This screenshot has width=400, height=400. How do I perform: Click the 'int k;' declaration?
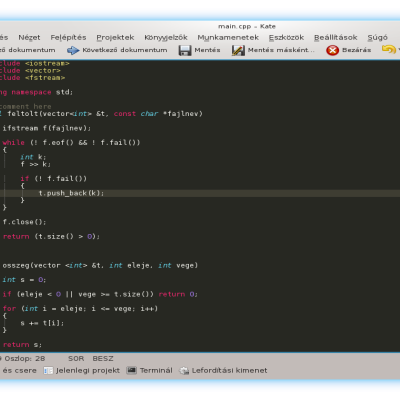point(33,157)
